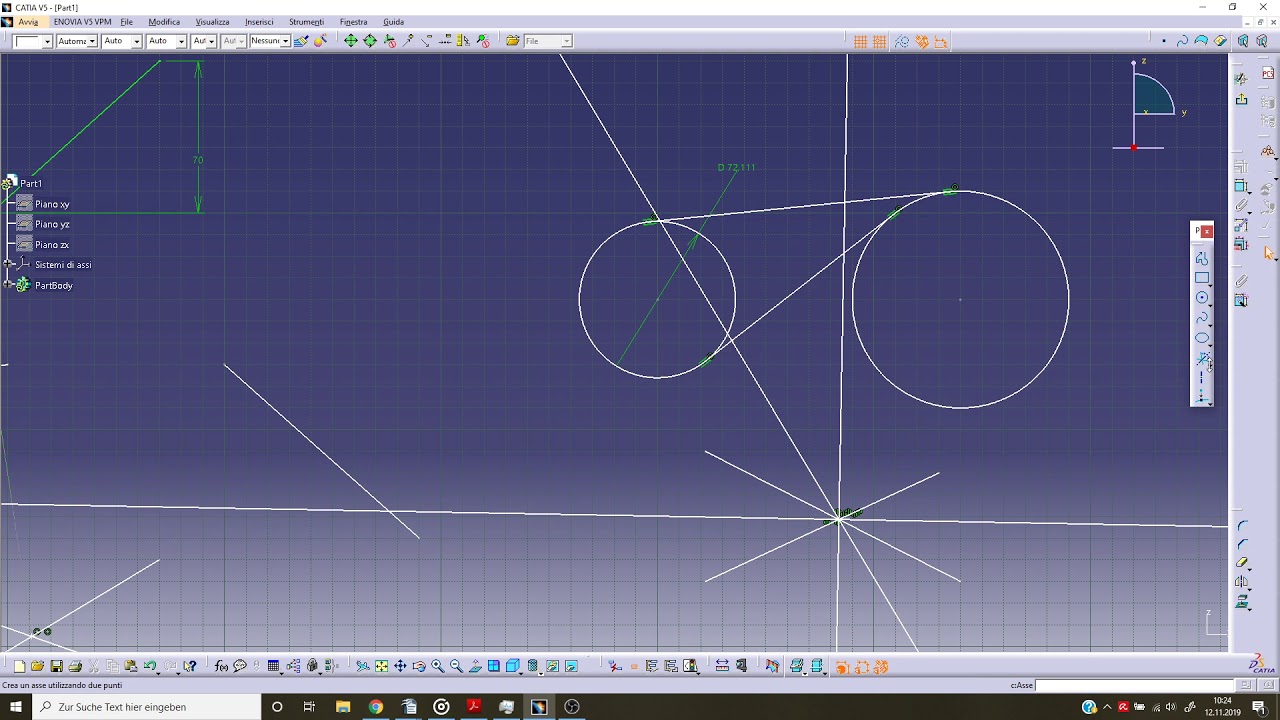
Task: Click the Open file icon in bottom toolbar
Action: (x=37, y=666)
